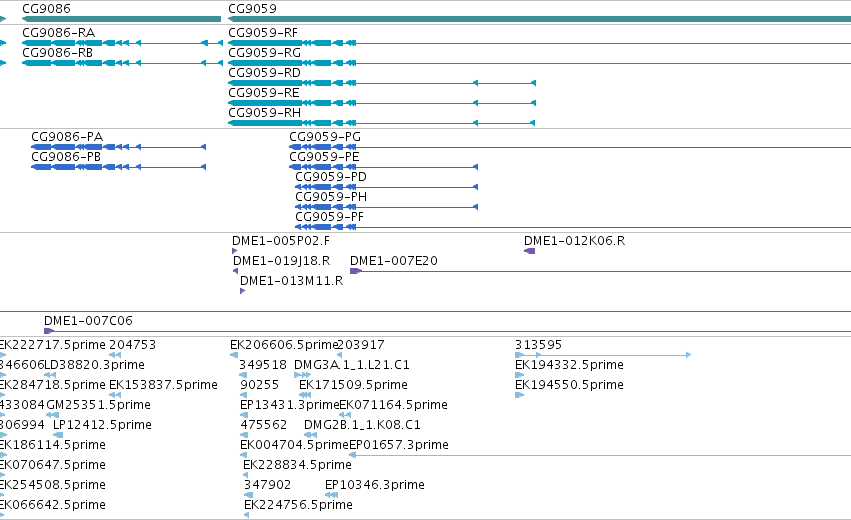Click DMG2B.1_1.K08.C1 EST label
The height and width of the screenshot is (520, 851).
tap(362, 425)
